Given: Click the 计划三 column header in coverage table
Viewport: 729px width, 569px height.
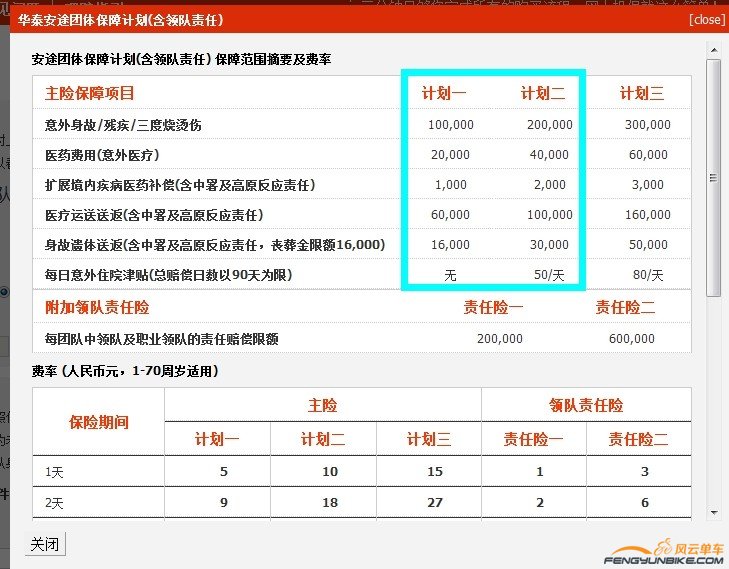Looking at the screenshot, I should pyautogui.click(x=642, y=93).
